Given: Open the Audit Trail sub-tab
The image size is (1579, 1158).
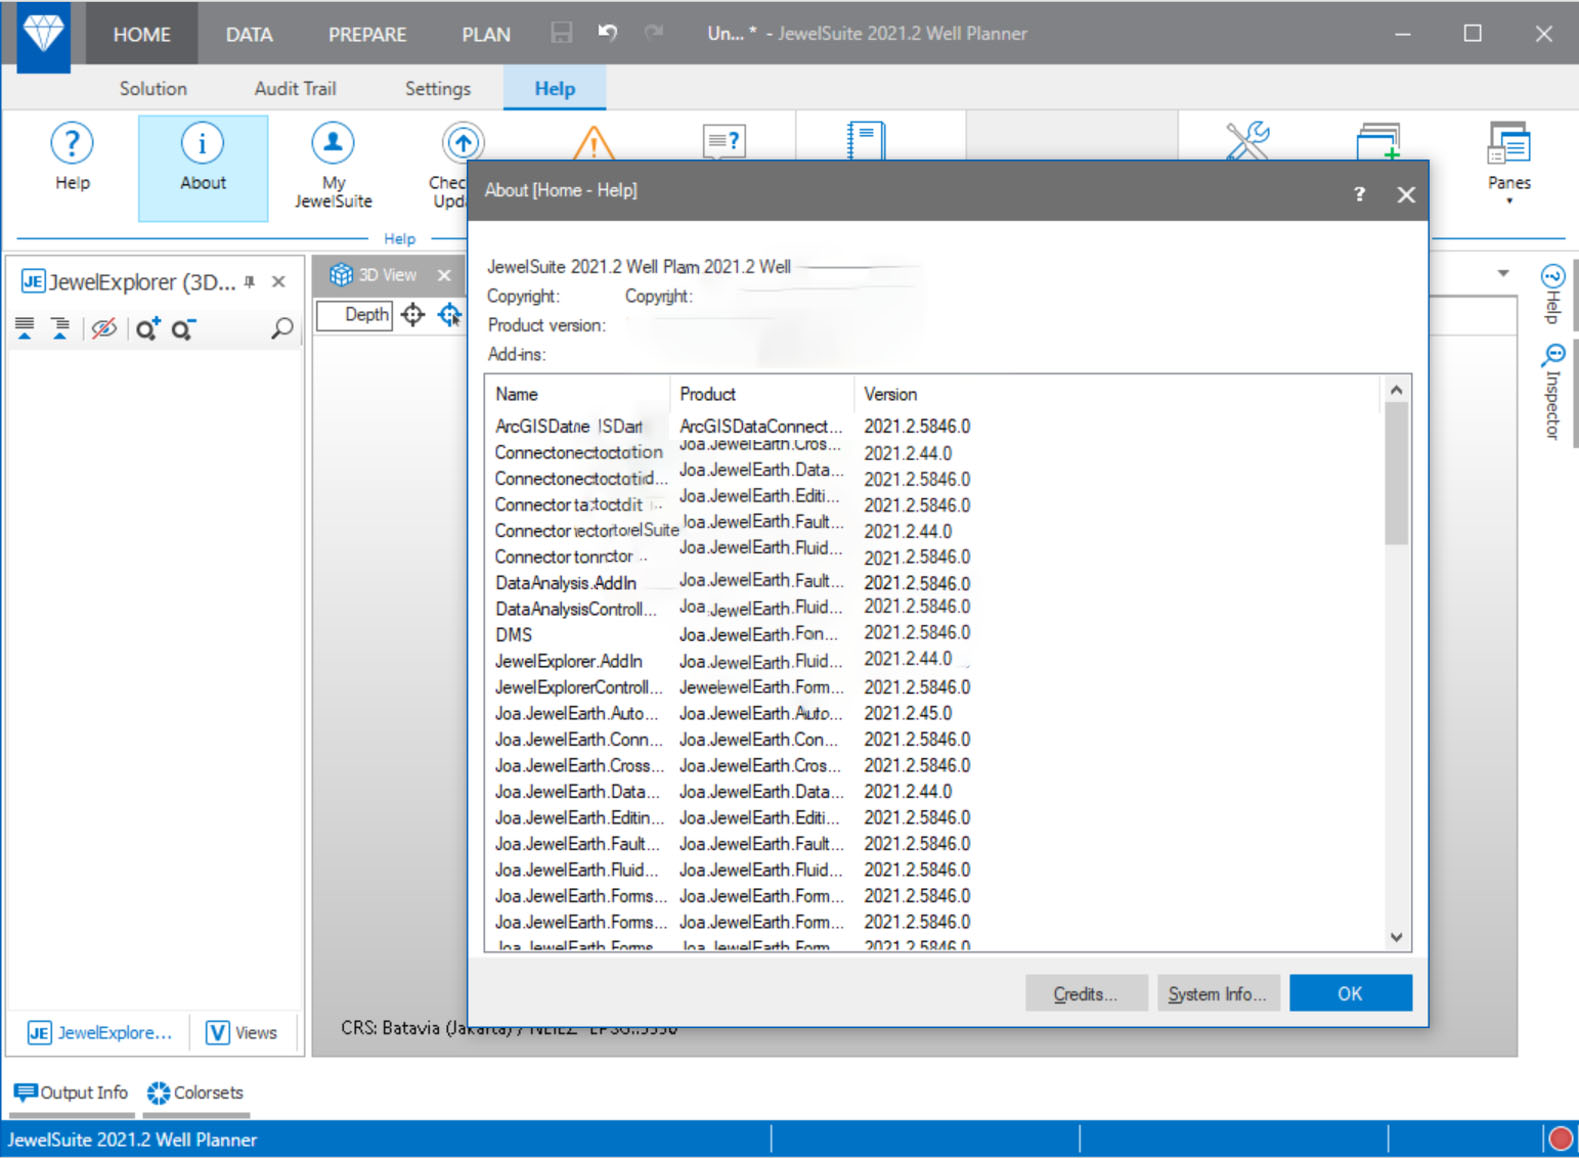Looking at the screenshot, I should coord(295,88).
